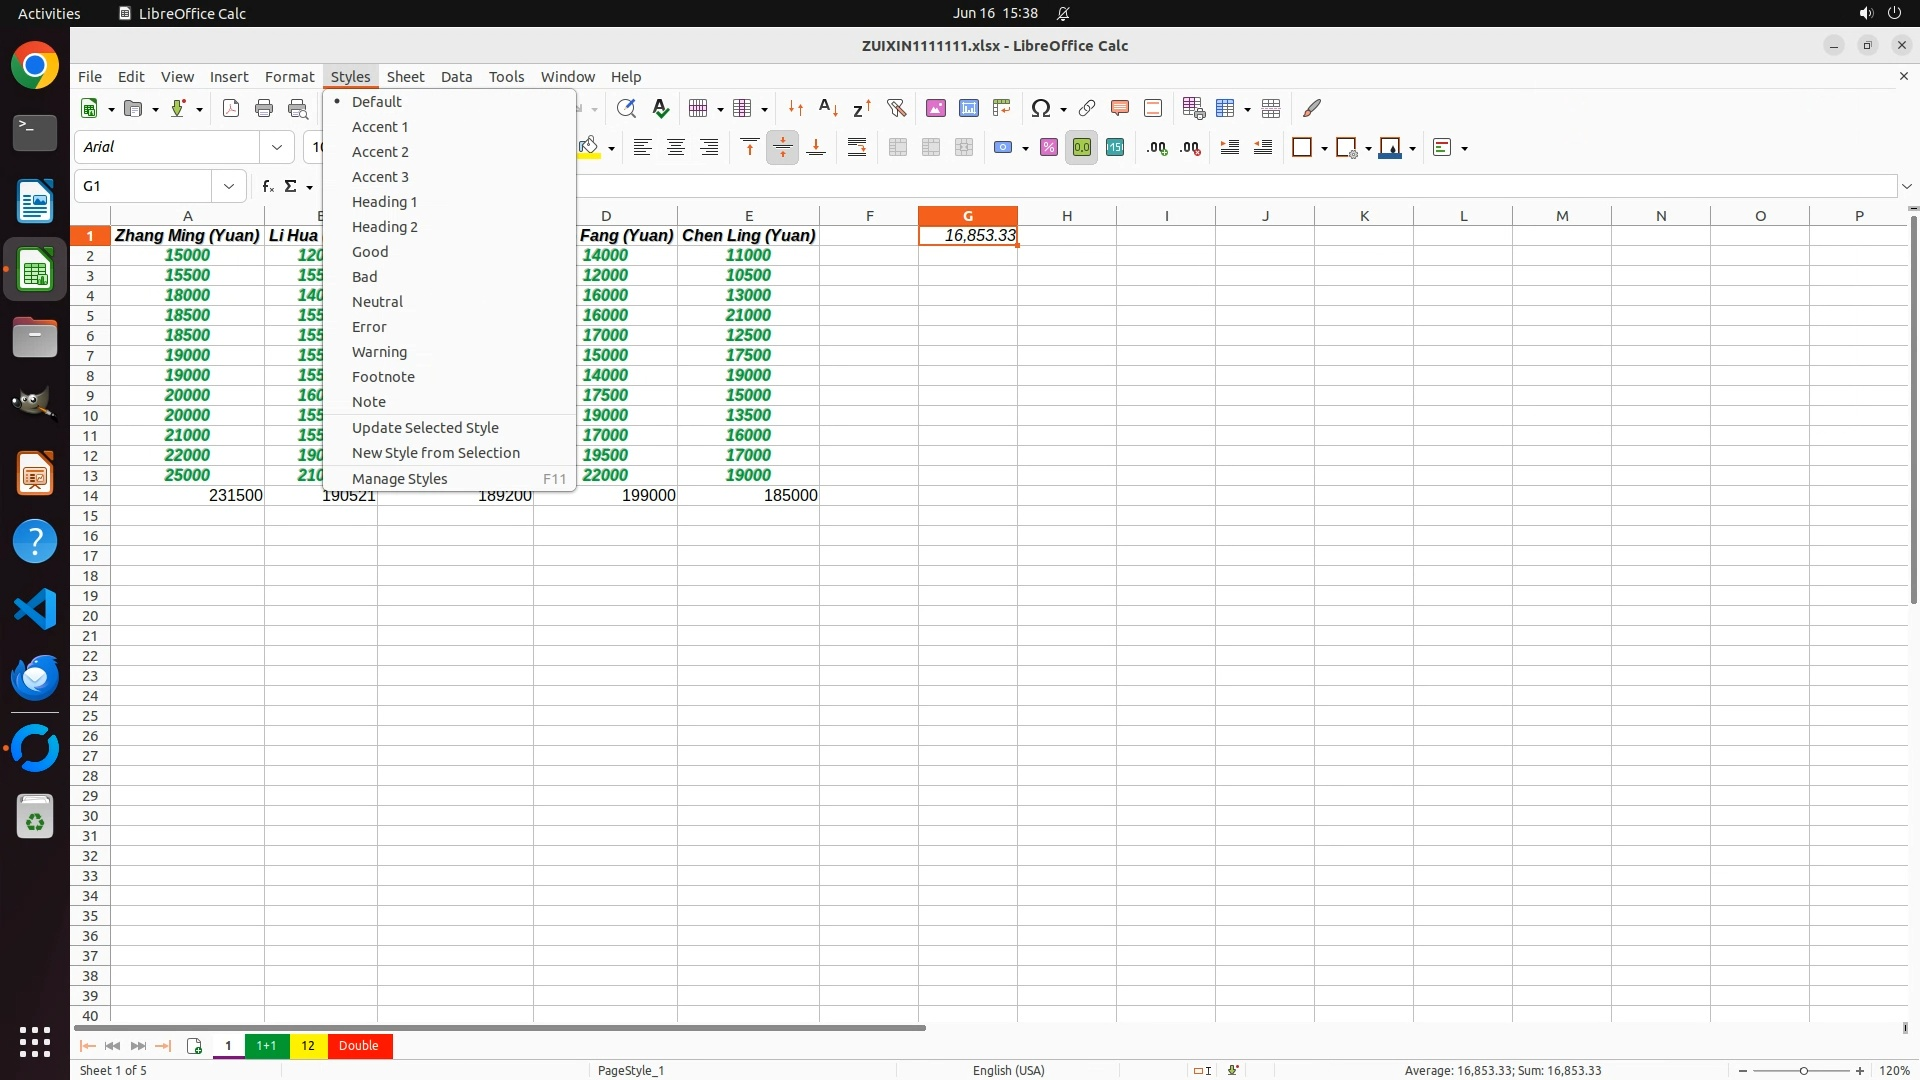Format the cell as percent

(x=1049, y=148)
